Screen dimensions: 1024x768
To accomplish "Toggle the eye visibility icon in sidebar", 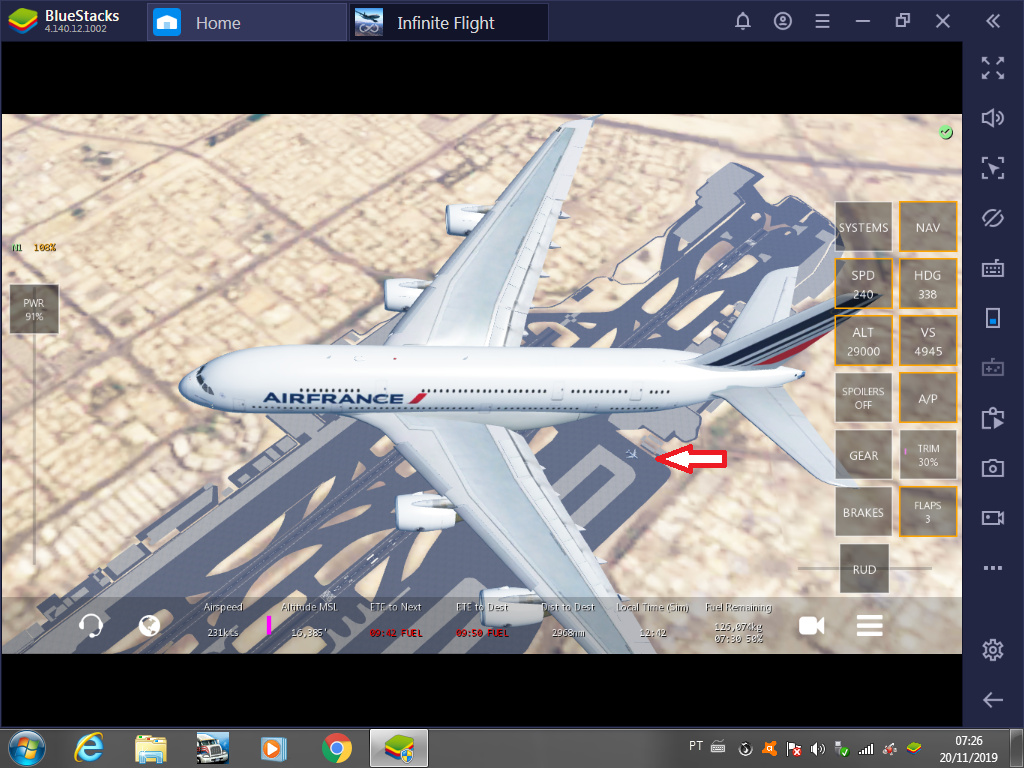I will click(x=993, y=218).
